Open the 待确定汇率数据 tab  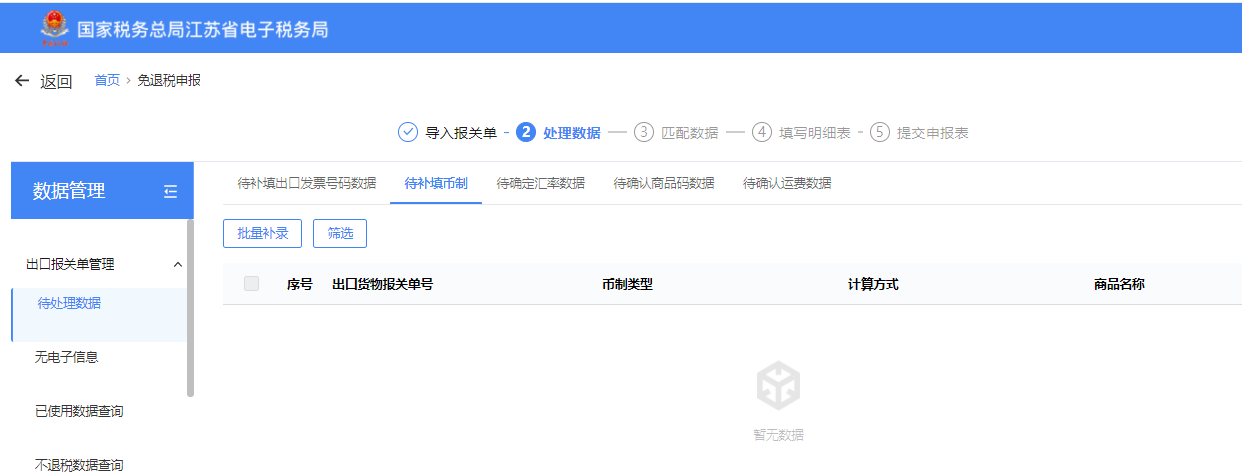540,184
